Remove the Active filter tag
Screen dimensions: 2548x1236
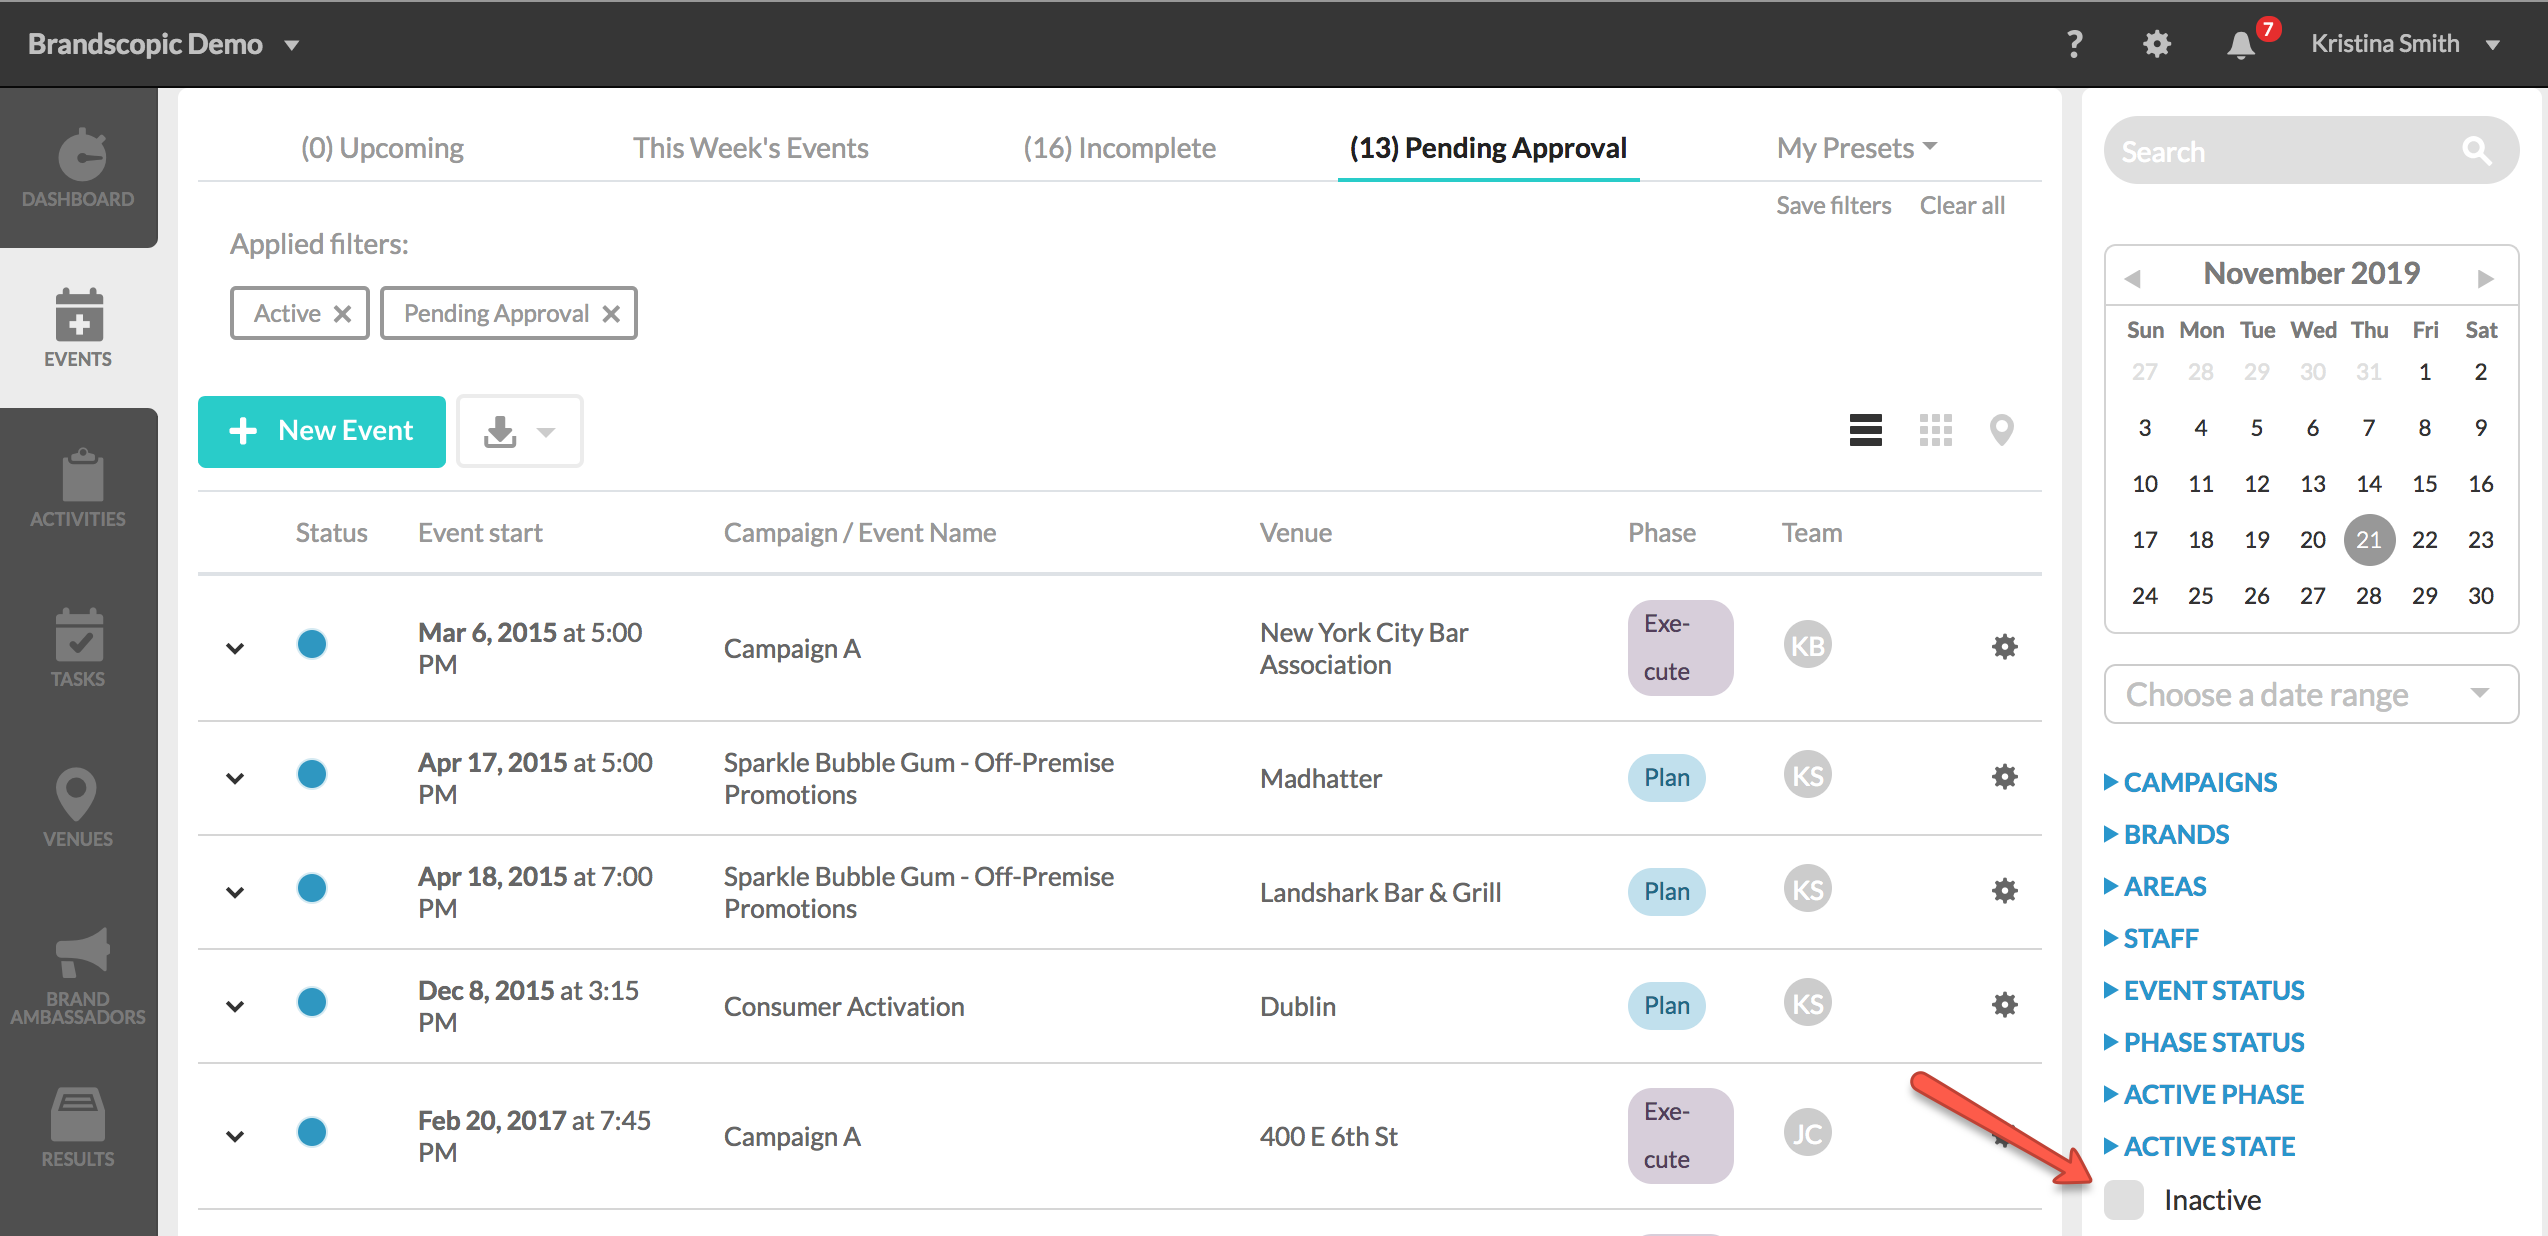(342, 314)
